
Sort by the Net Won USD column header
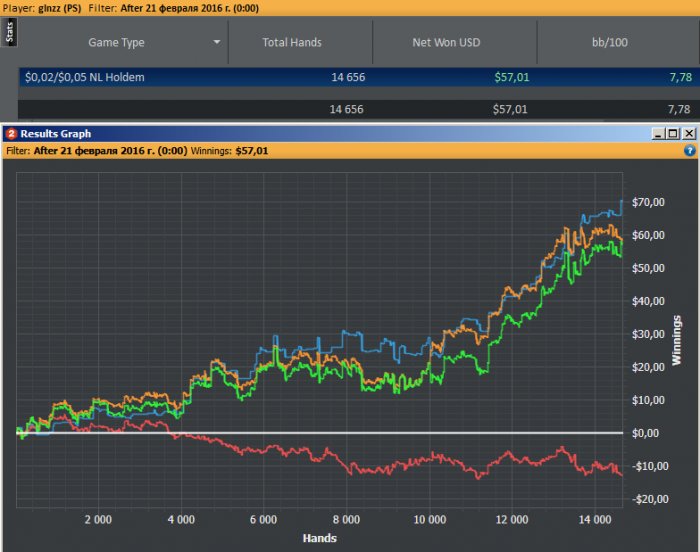[446, 42]
